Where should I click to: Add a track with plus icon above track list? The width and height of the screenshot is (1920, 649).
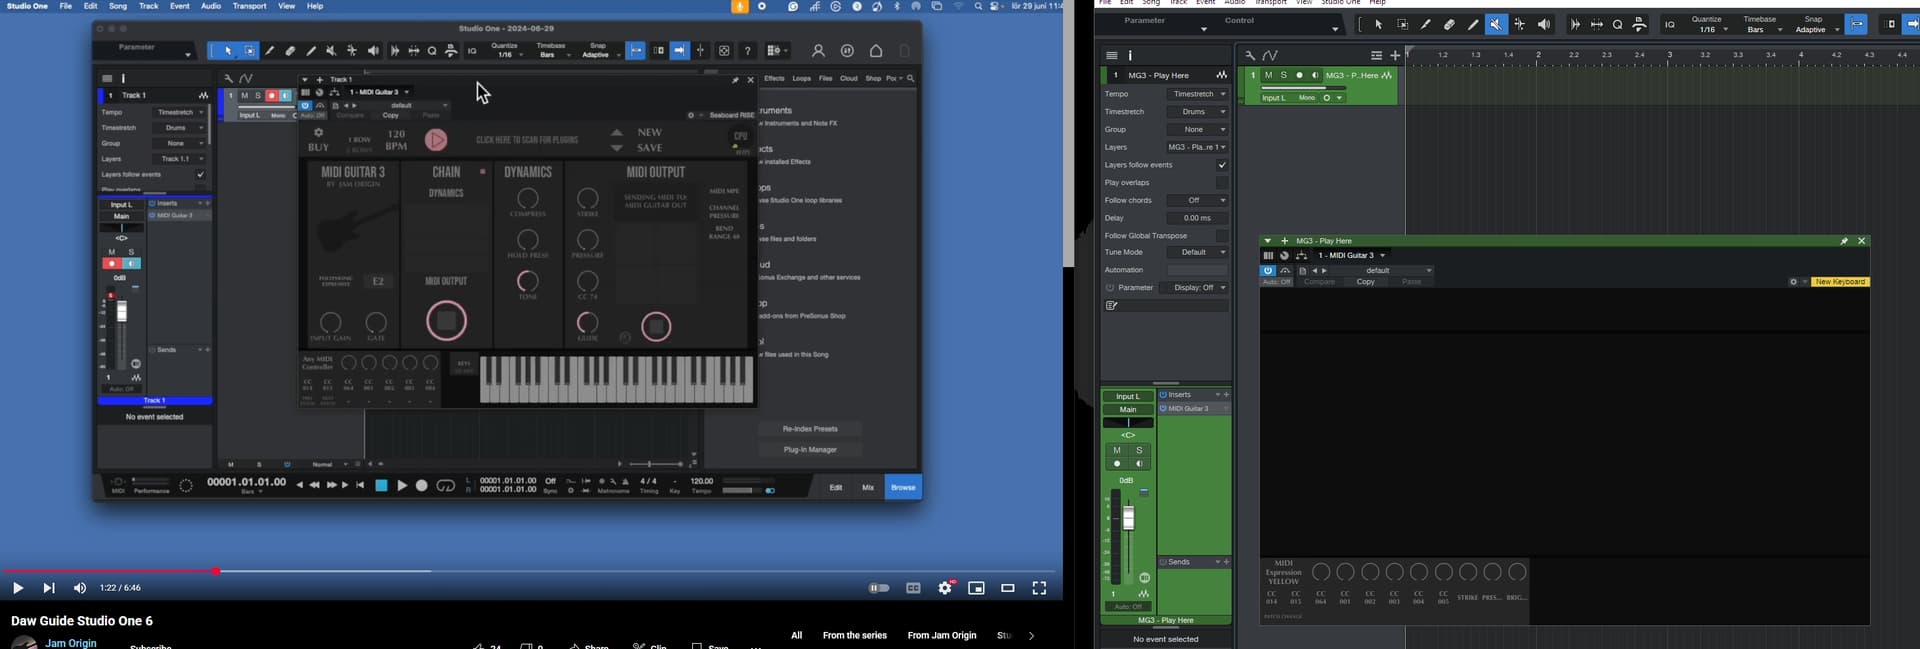pyautogui.click(x=1395, y=55)
